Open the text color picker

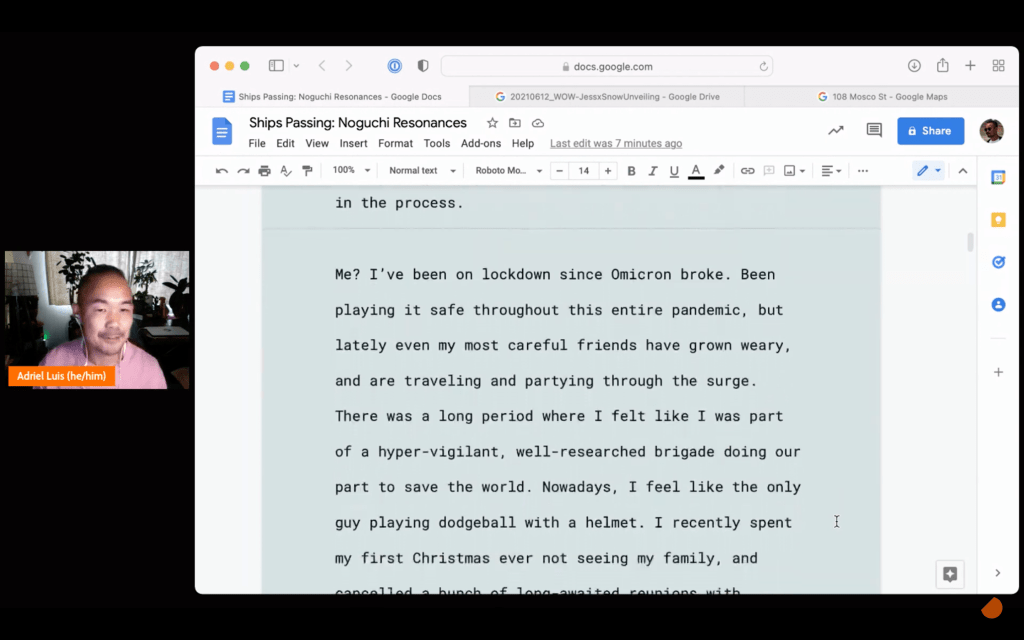click(696, 171)
